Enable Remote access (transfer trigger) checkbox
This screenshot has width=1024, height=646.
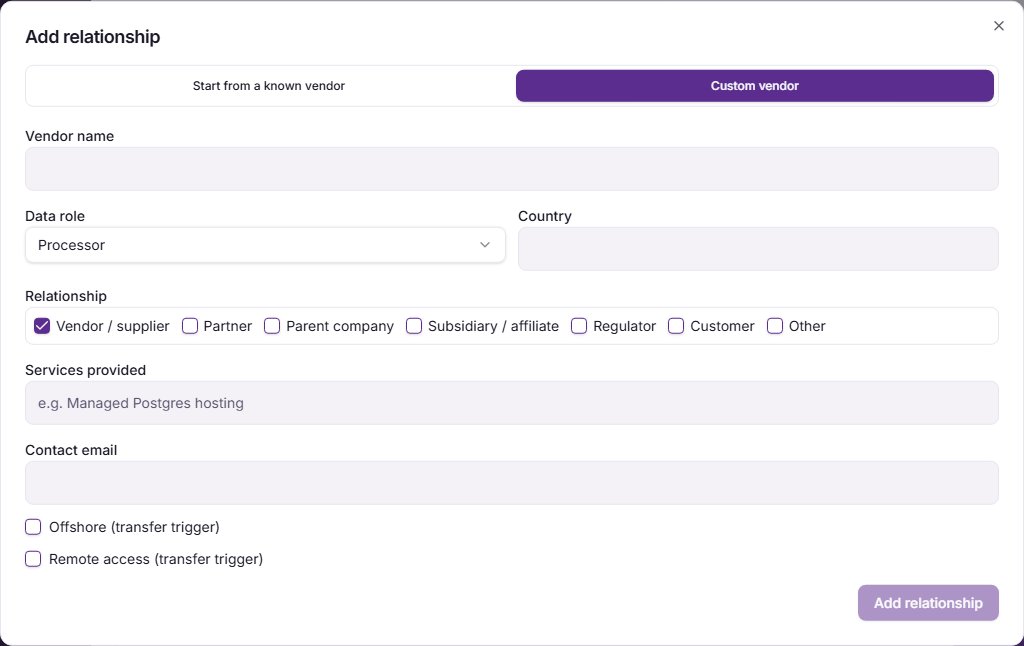pos(33,558)
